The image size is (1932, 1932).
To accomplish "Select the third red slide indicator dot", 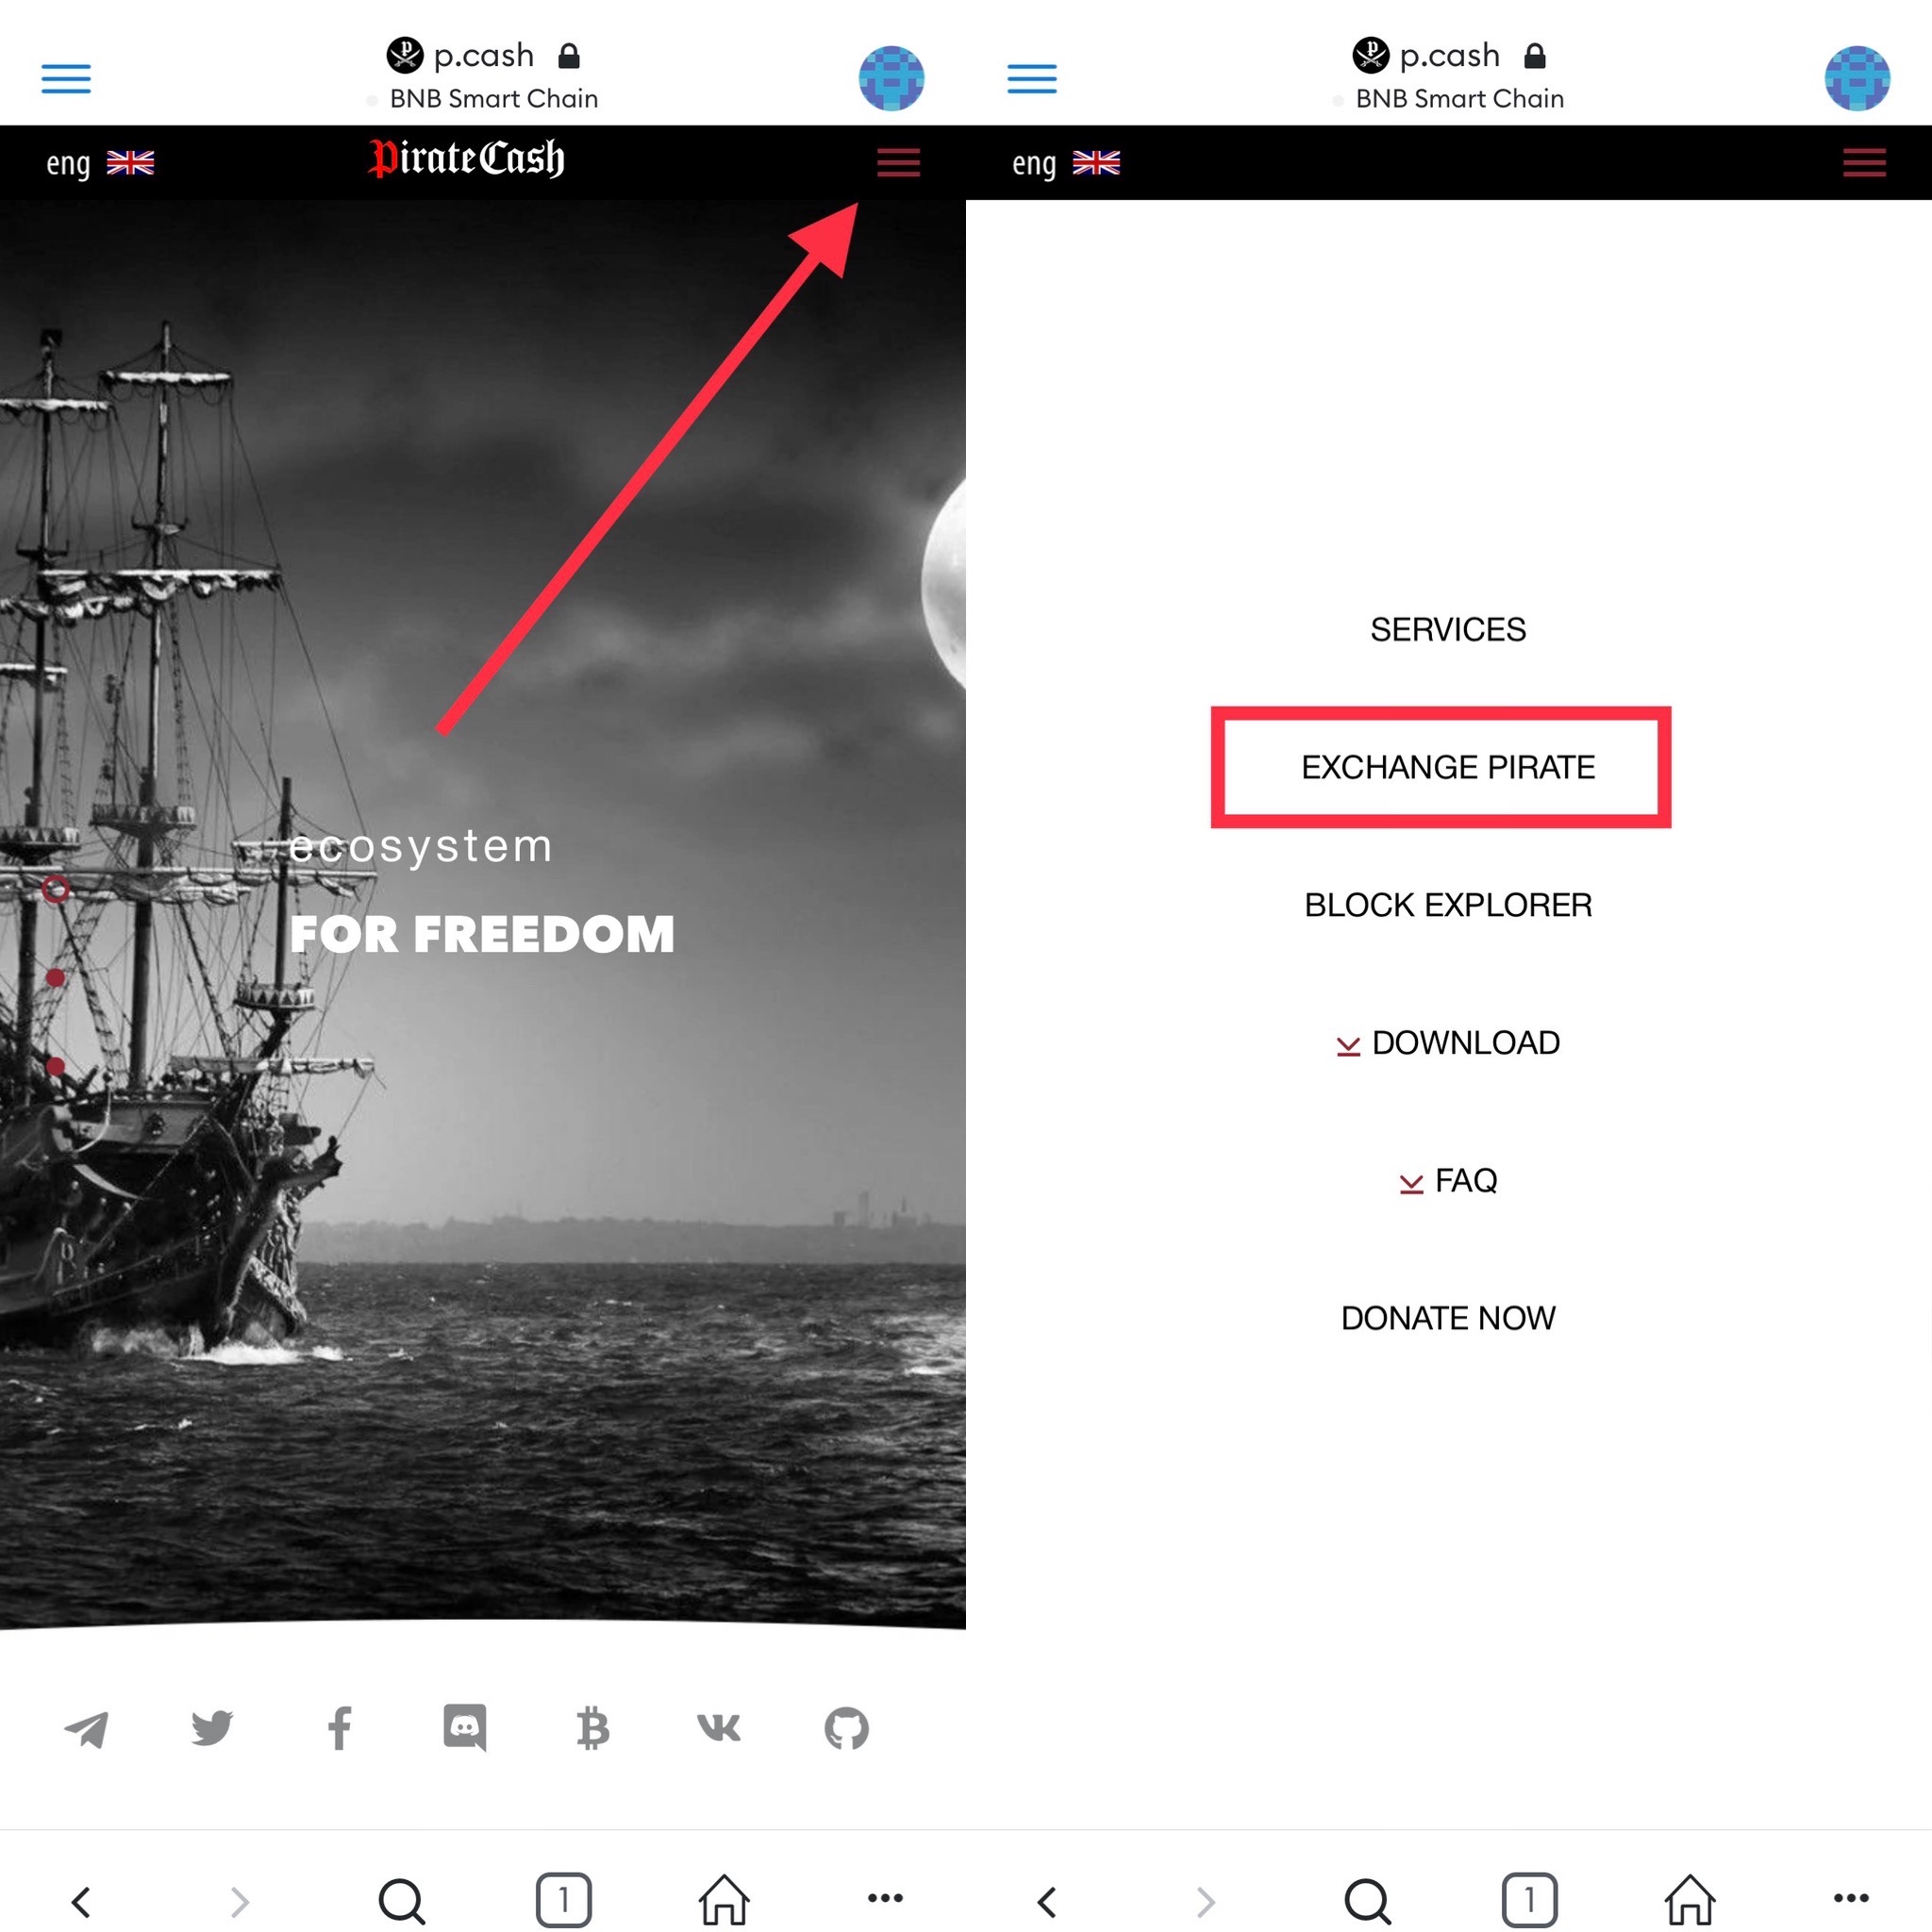I will pos(56,1066).
